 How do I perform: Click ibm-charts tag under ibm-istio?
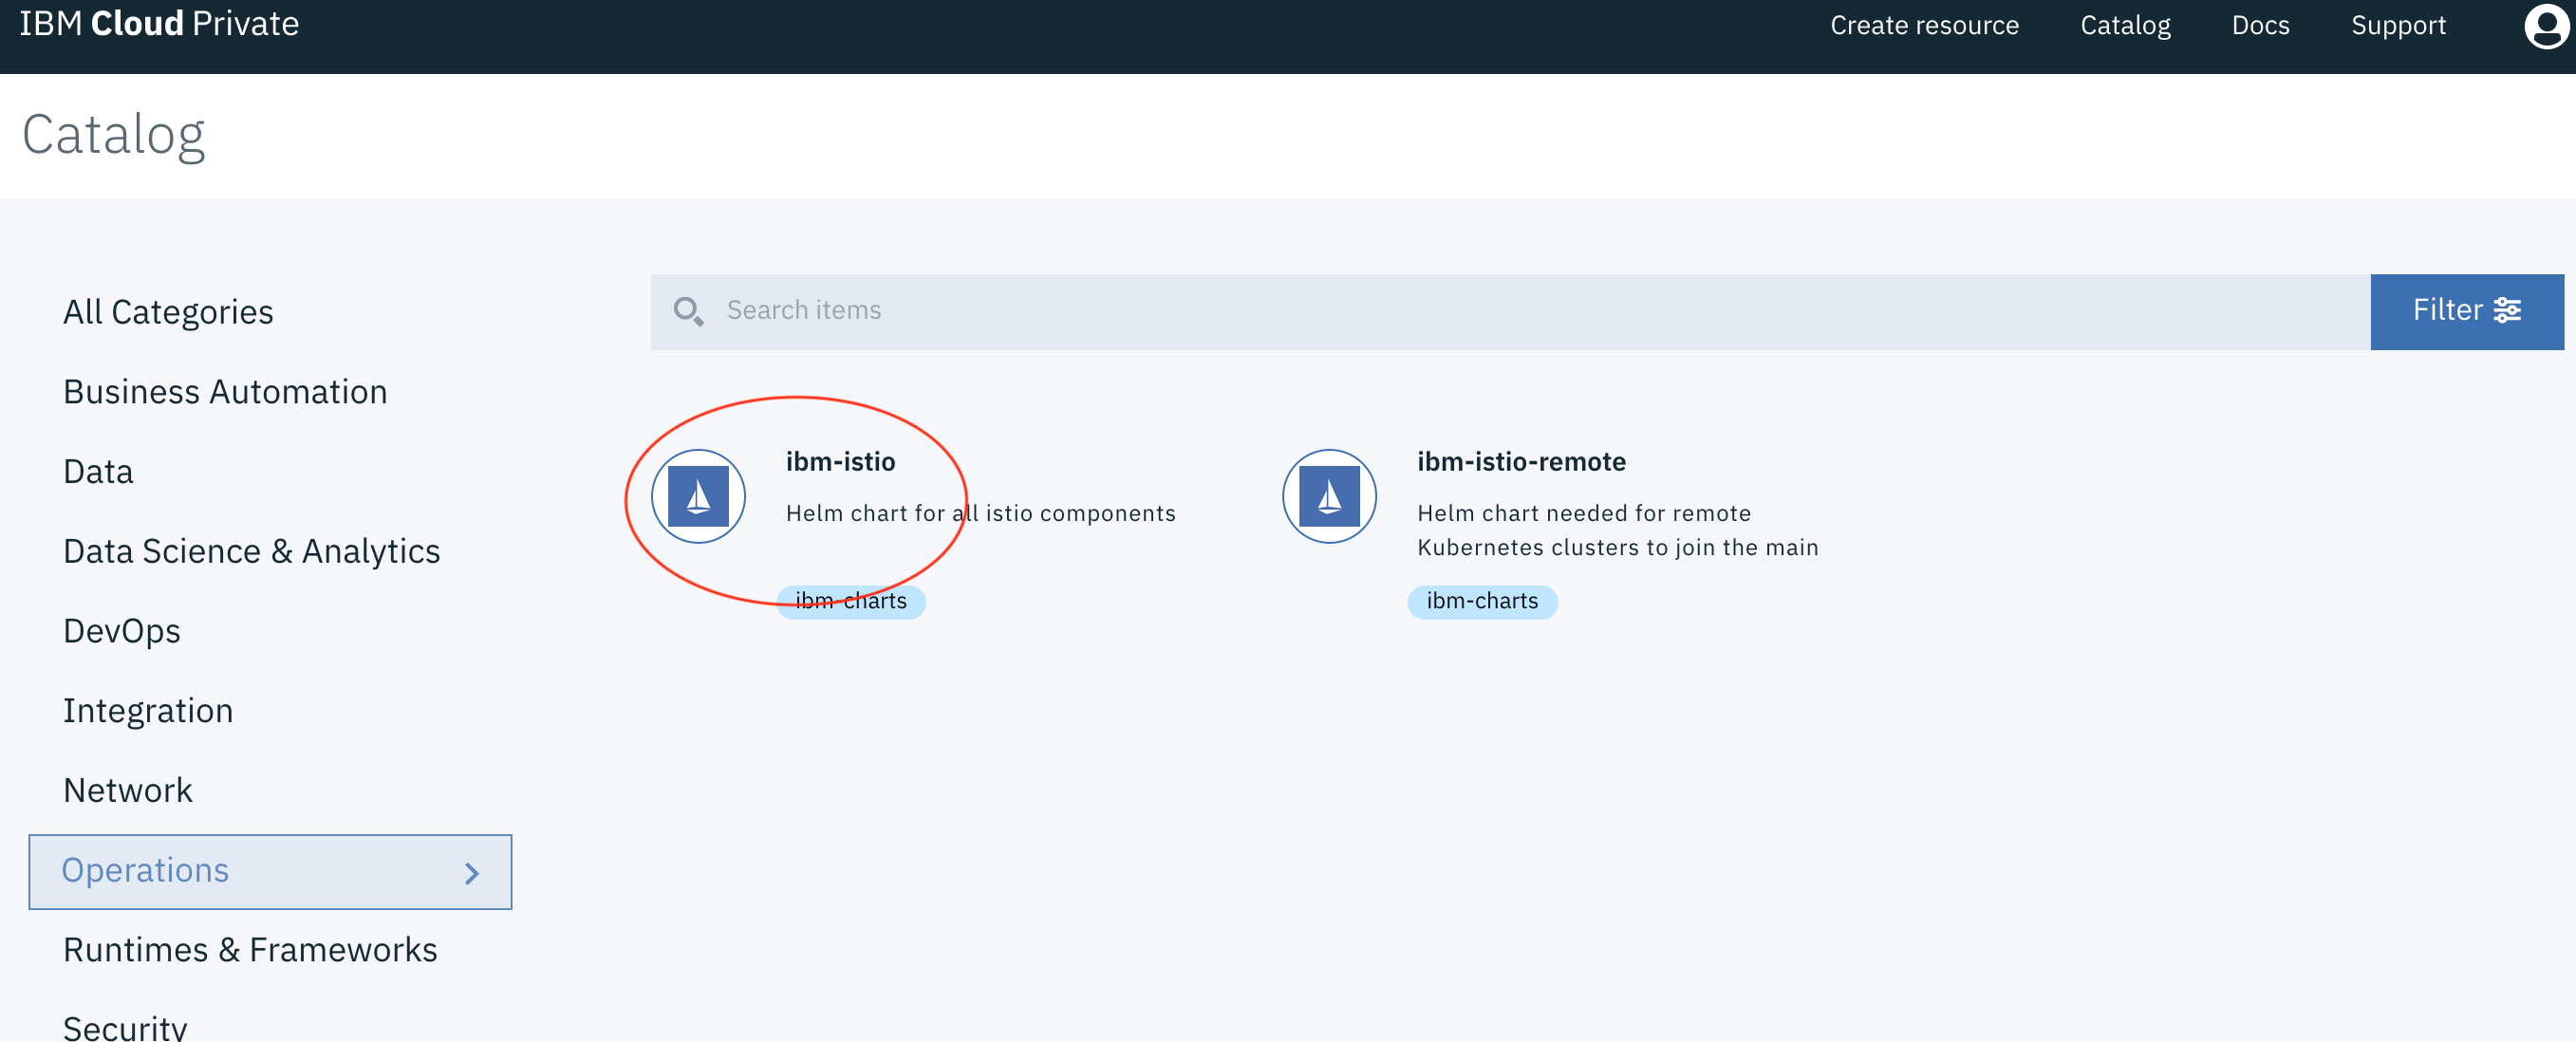coord(851,601)
